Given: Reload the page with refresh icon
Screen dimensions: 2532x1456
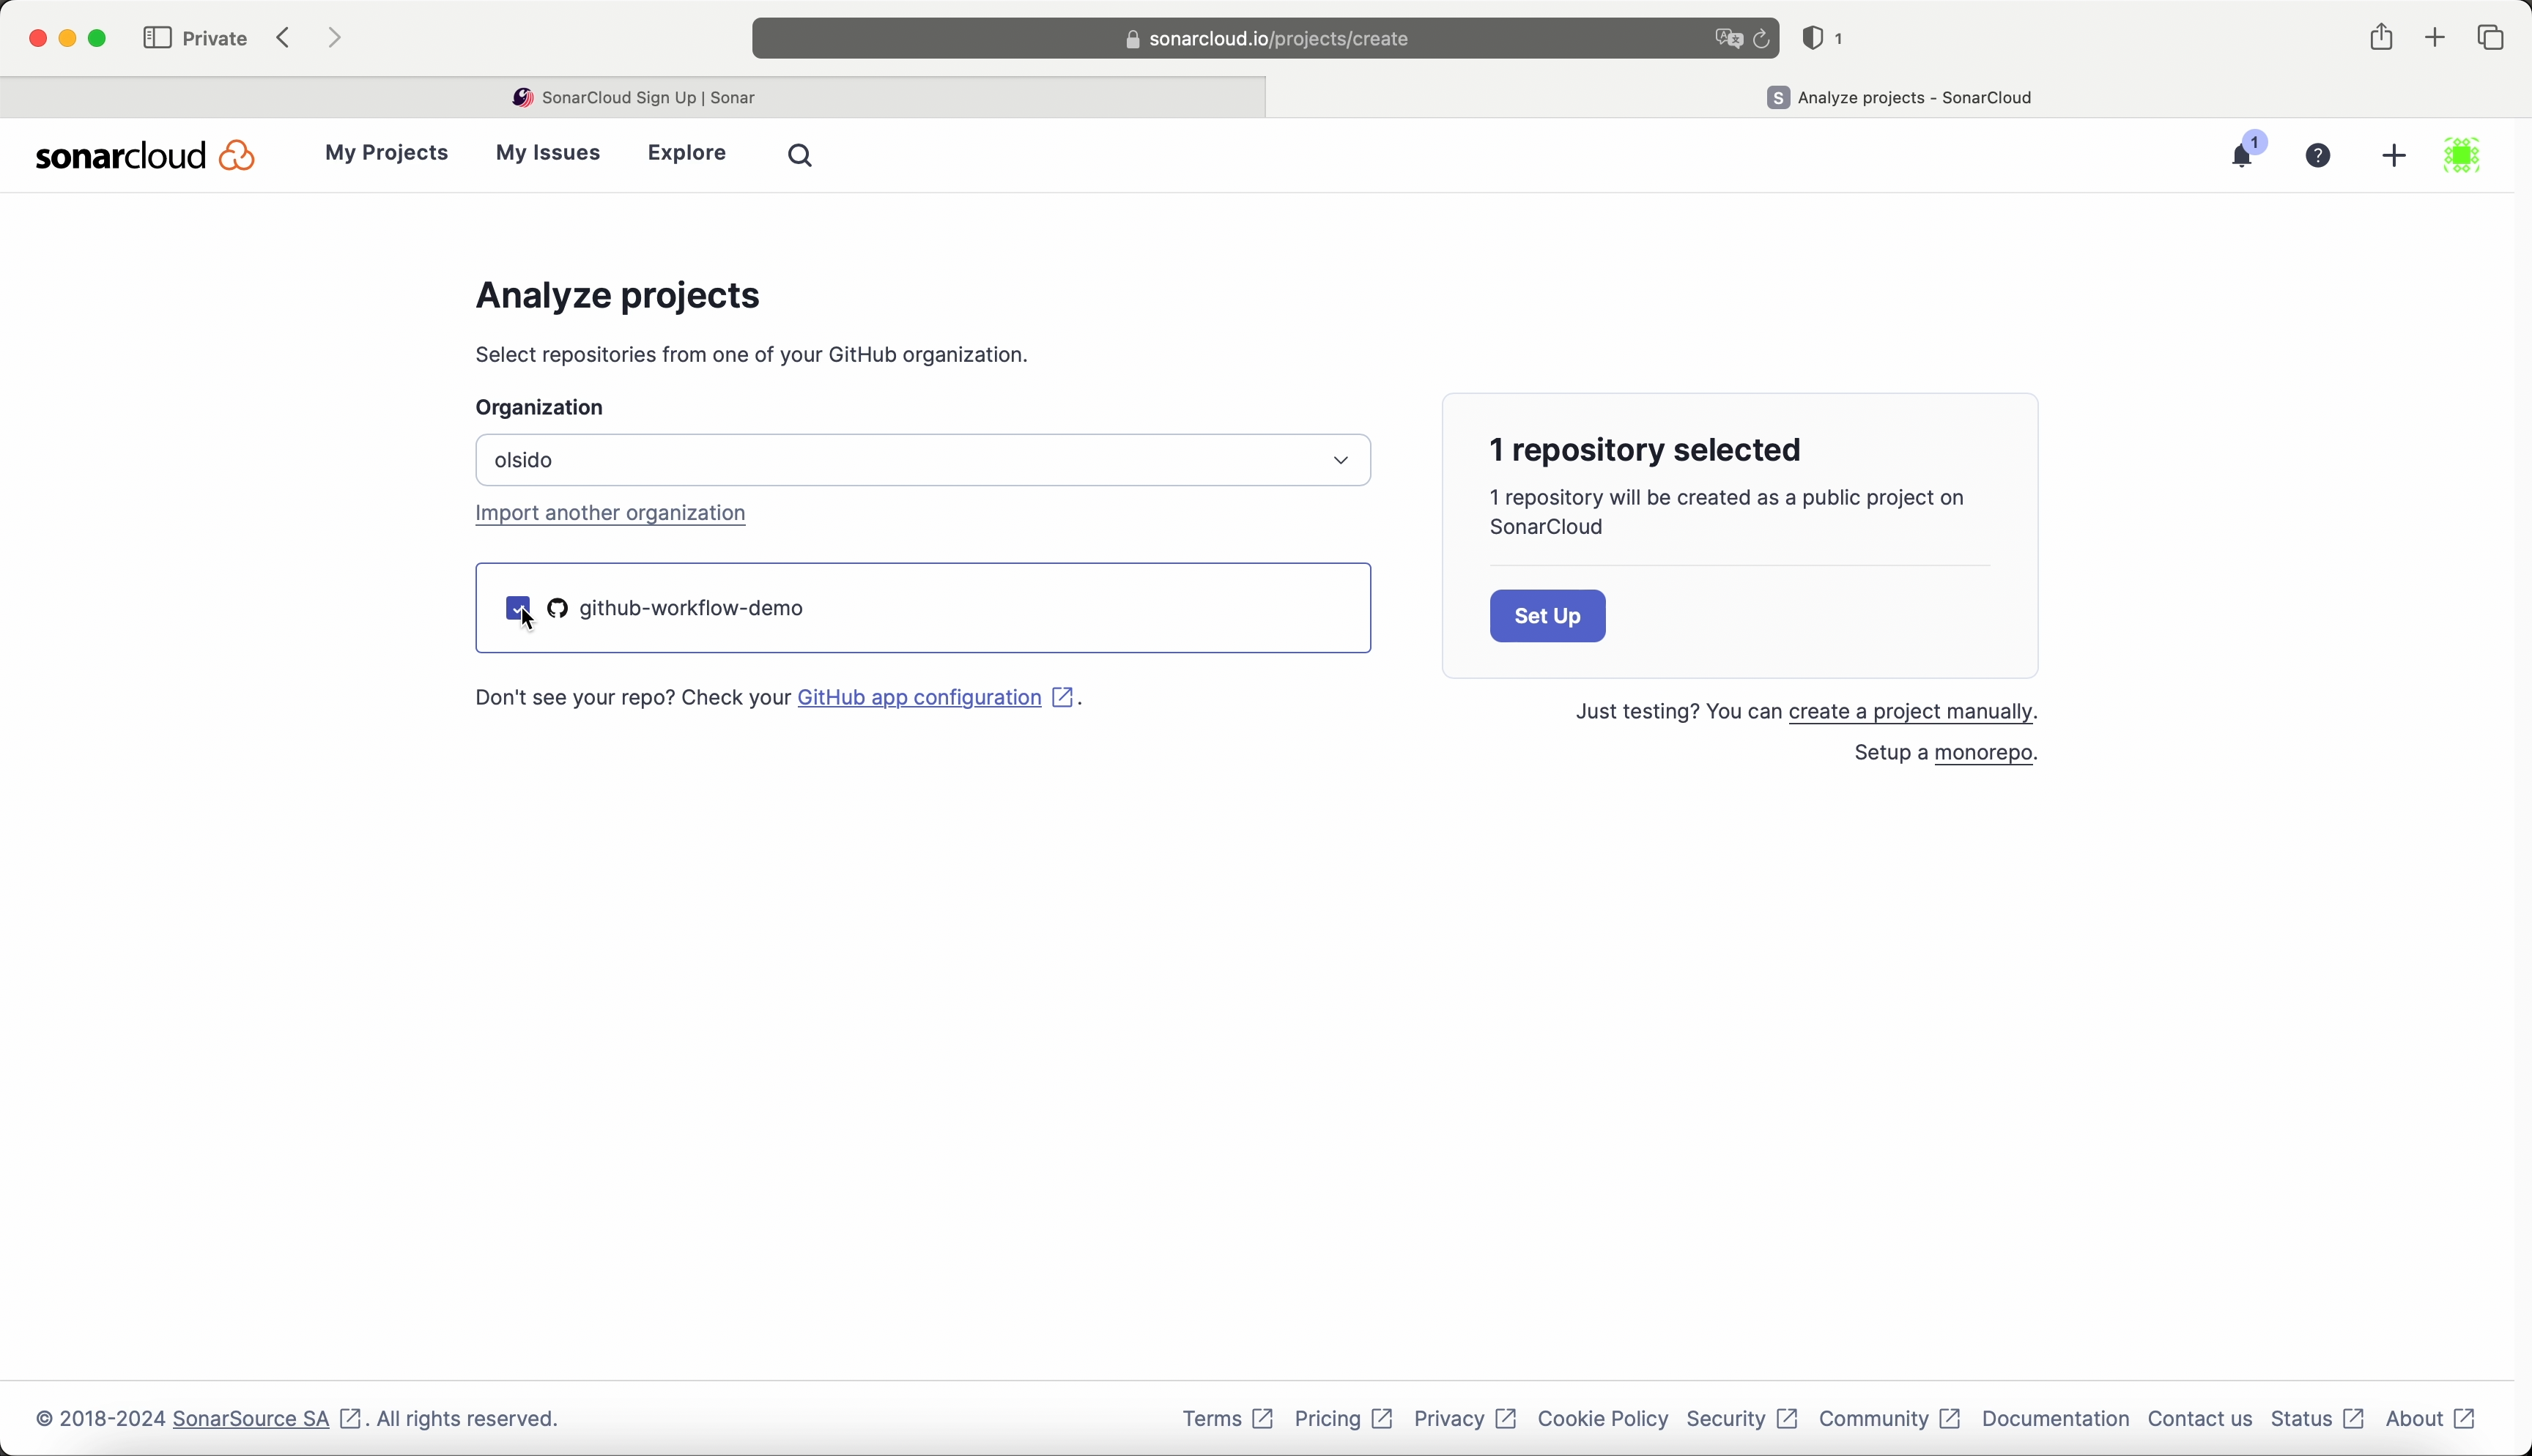Looking at the screenshot, I should pyautogui.click(x=1762, y=39).
